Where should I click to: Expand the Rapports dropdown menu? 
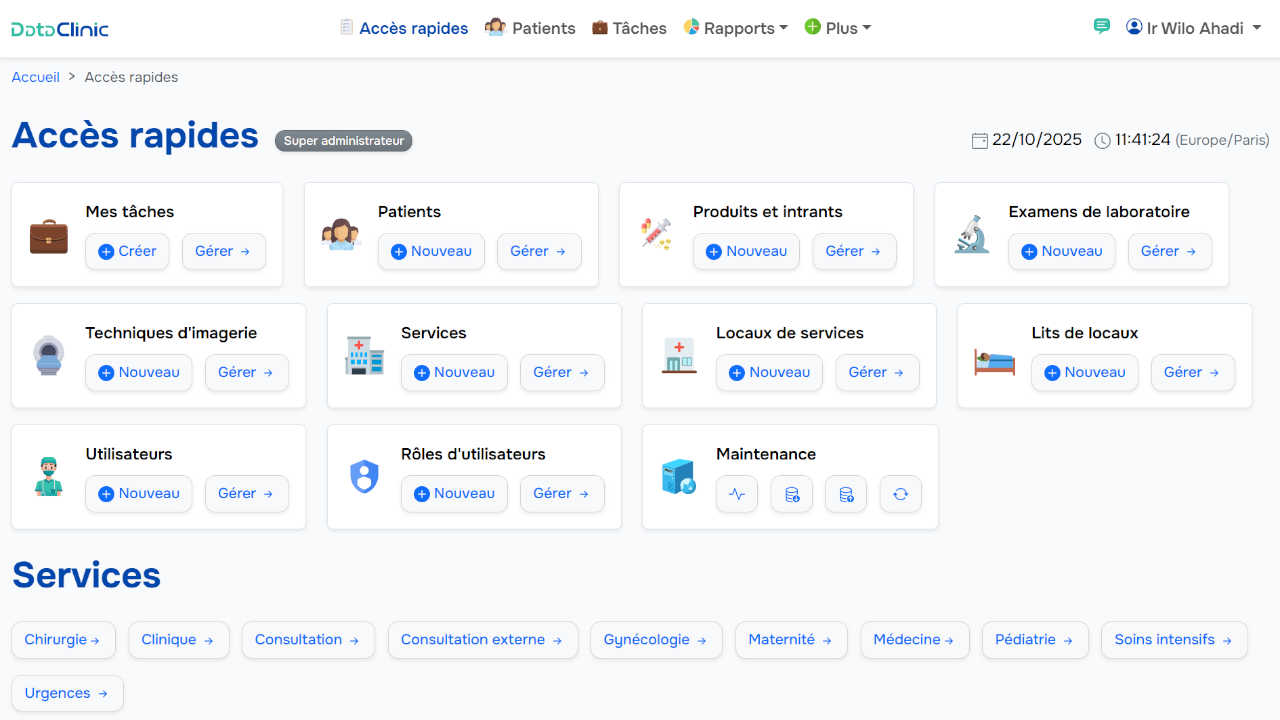[736, 28]
